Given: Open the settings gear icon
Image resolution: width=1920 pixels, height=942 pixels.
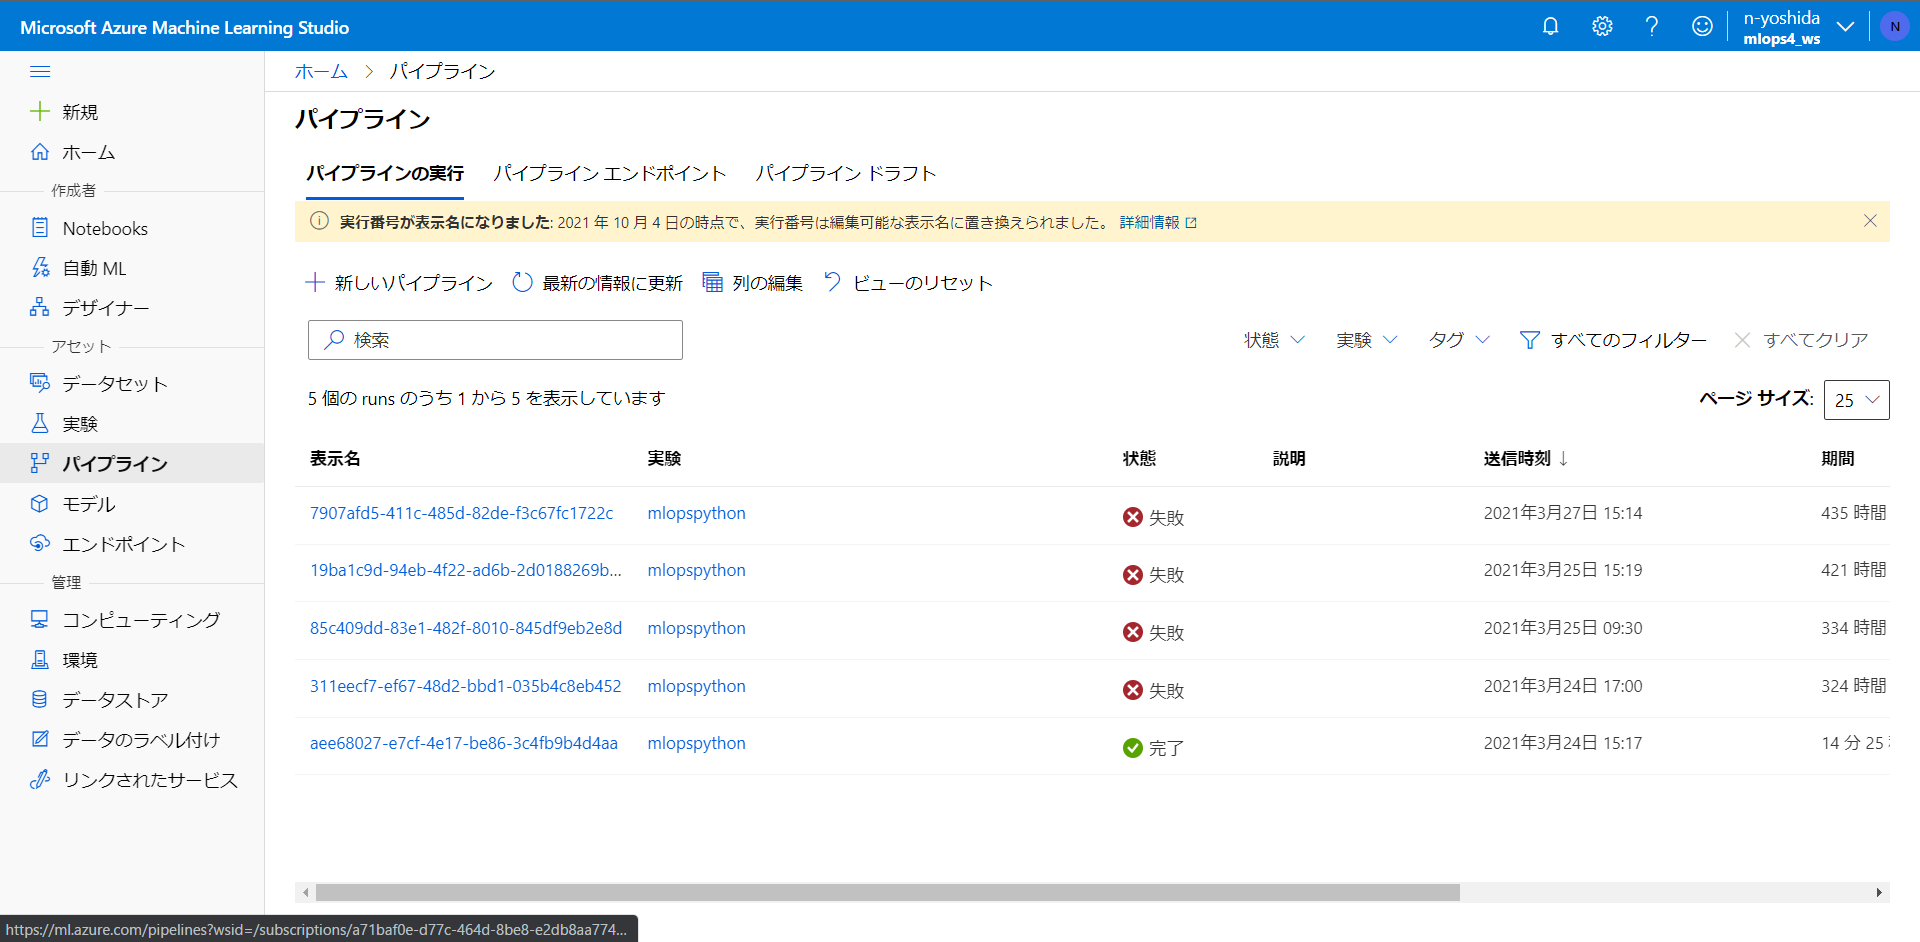Looking at the screenshot, I should point(1602,26).
